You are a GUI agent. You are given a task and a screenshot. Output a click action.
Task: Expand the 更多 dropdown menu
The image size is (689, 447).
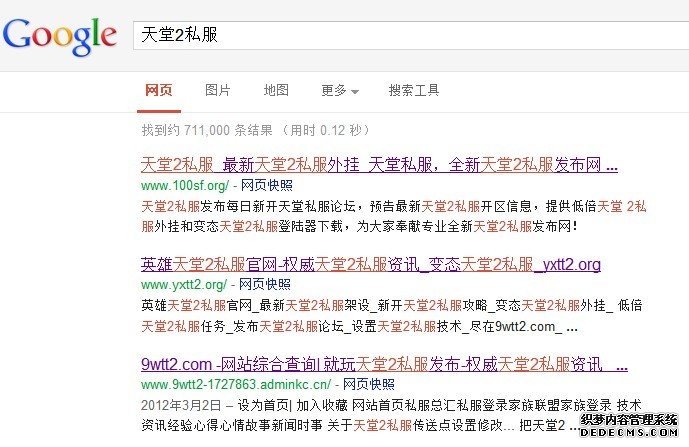pos(340,91)
